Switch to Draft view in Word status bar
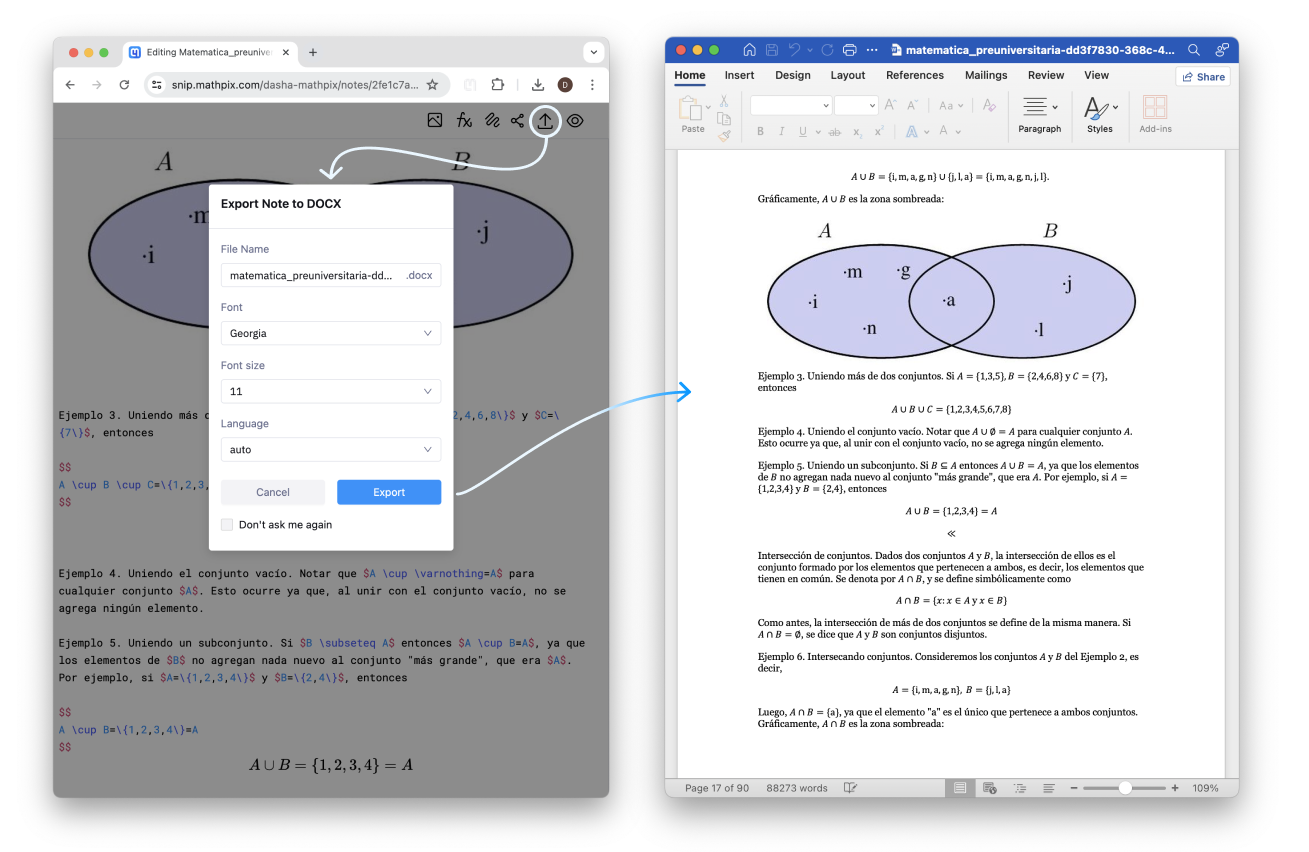 pos(1048,788)
